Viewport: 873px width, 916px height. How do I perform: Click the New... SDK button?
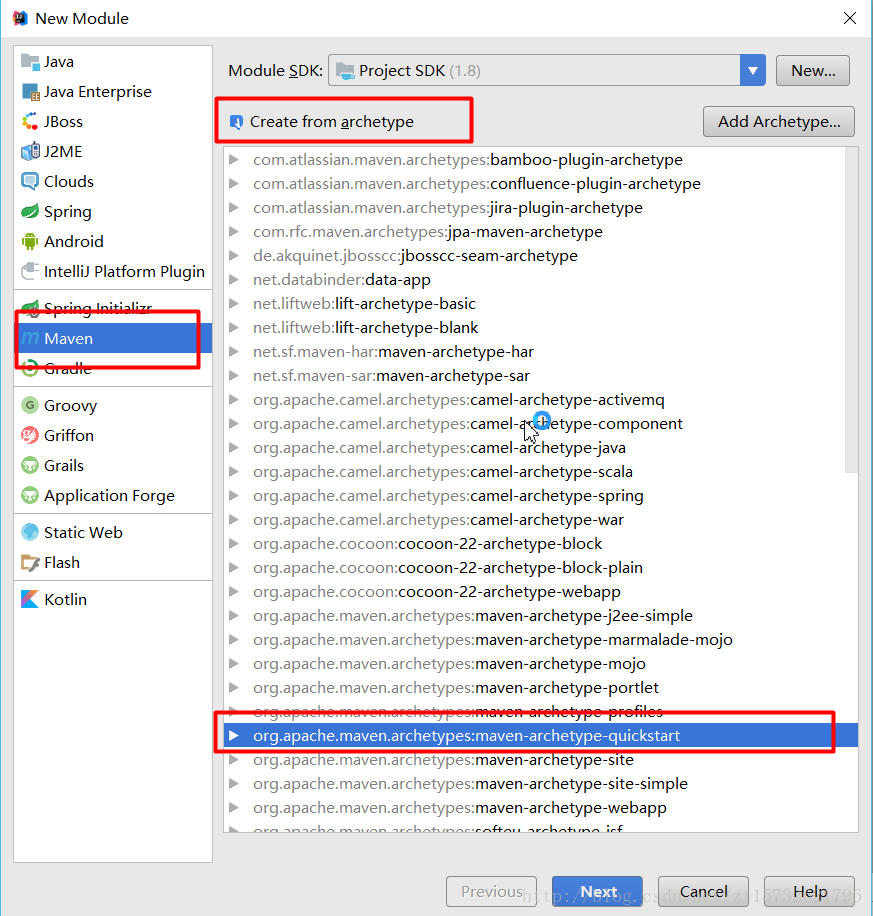tap(813, 71)
